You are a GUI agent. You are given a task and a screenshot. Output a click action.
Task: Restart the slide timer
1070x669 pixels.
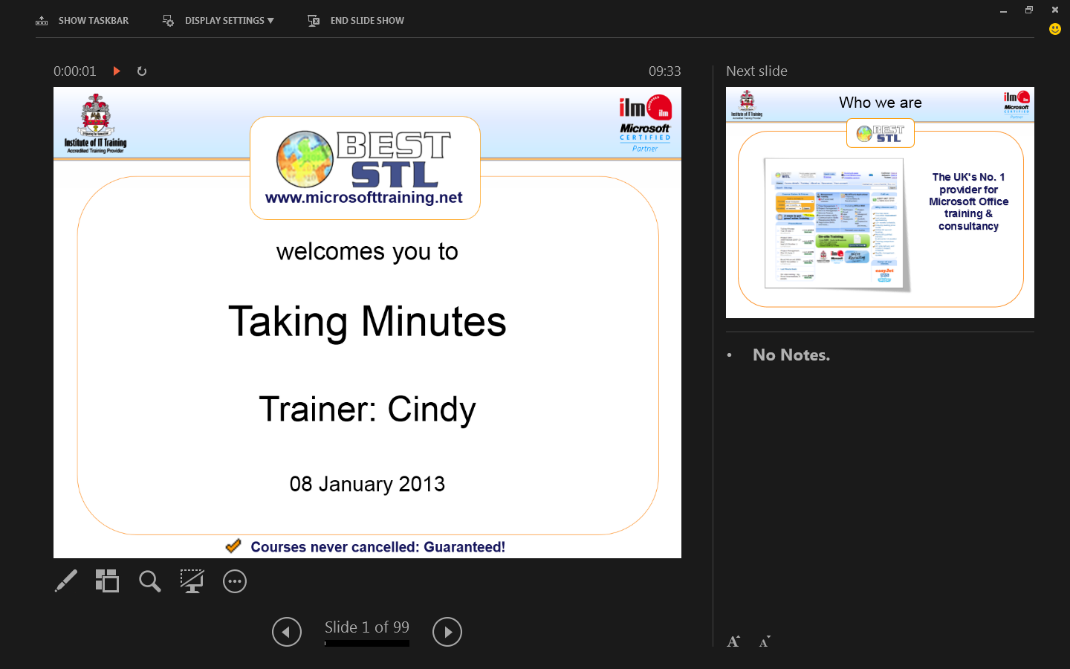point(142,71)
